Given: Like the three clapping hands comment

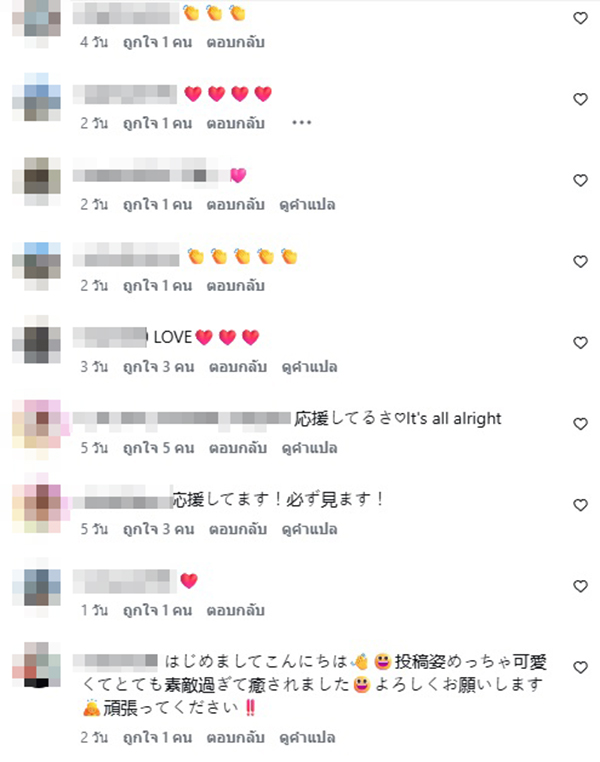Looking at the screenshot, I should pyautogui.click(x=581, y=18).
